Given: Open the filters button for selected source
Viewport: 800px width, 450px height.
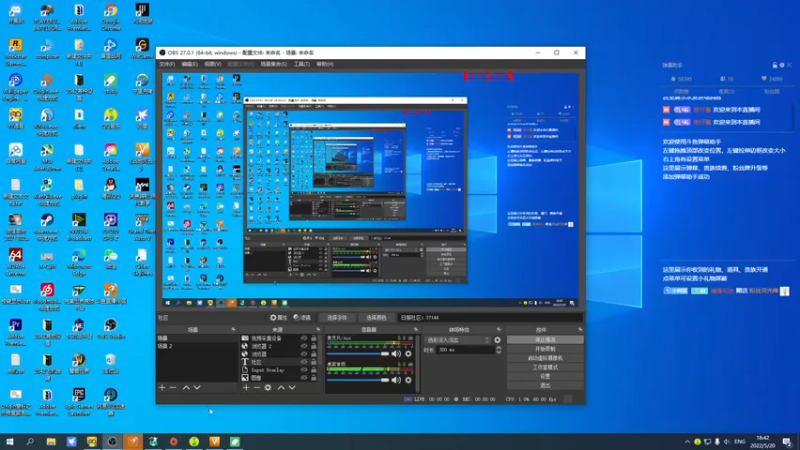Looking at the screenshot, I should click(x=302, y=317).
